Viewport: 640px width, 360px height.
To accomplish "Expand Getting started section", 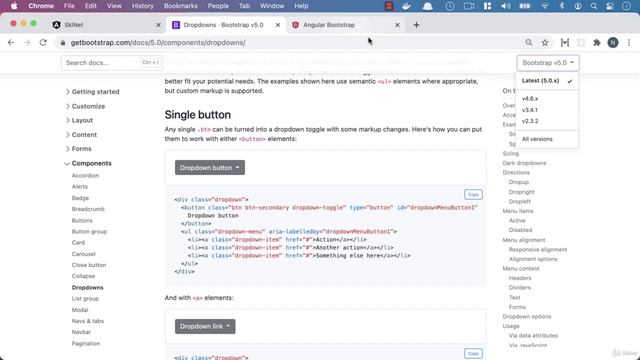I will [x=93, y=92].
